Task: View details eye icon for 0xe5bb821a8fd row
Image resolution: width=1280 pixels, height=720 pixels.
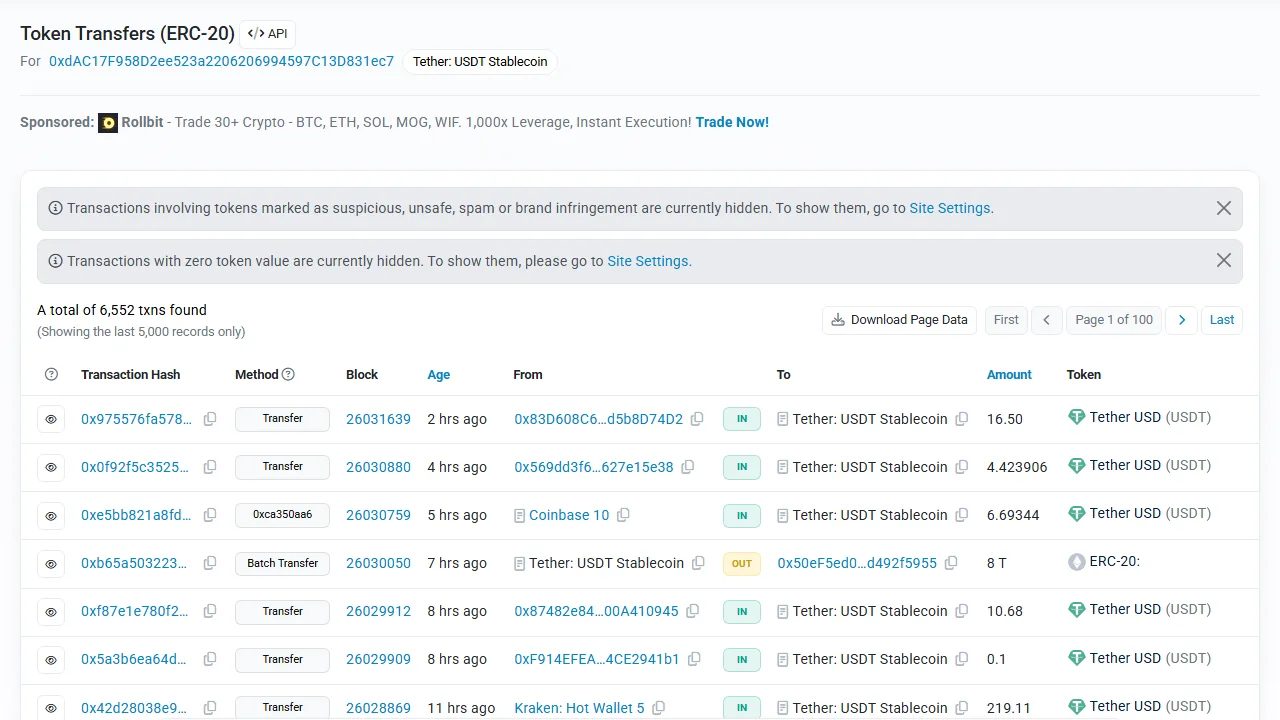Action: pos(51,515)
